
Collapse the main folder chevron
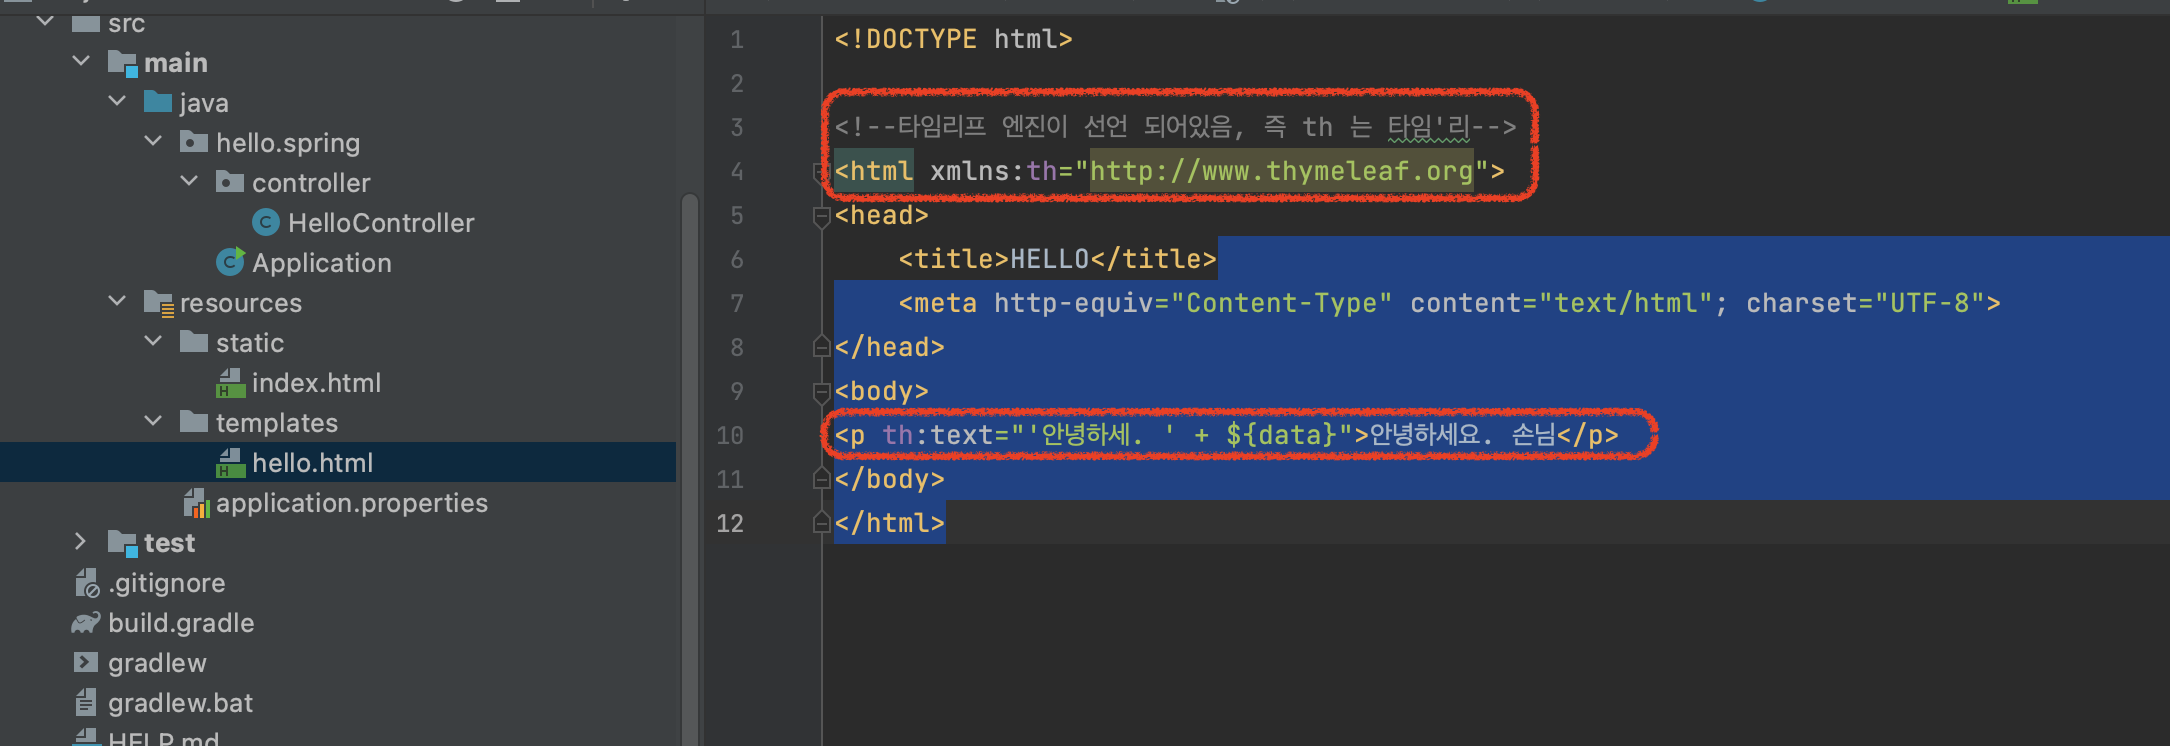click(81, 62)
